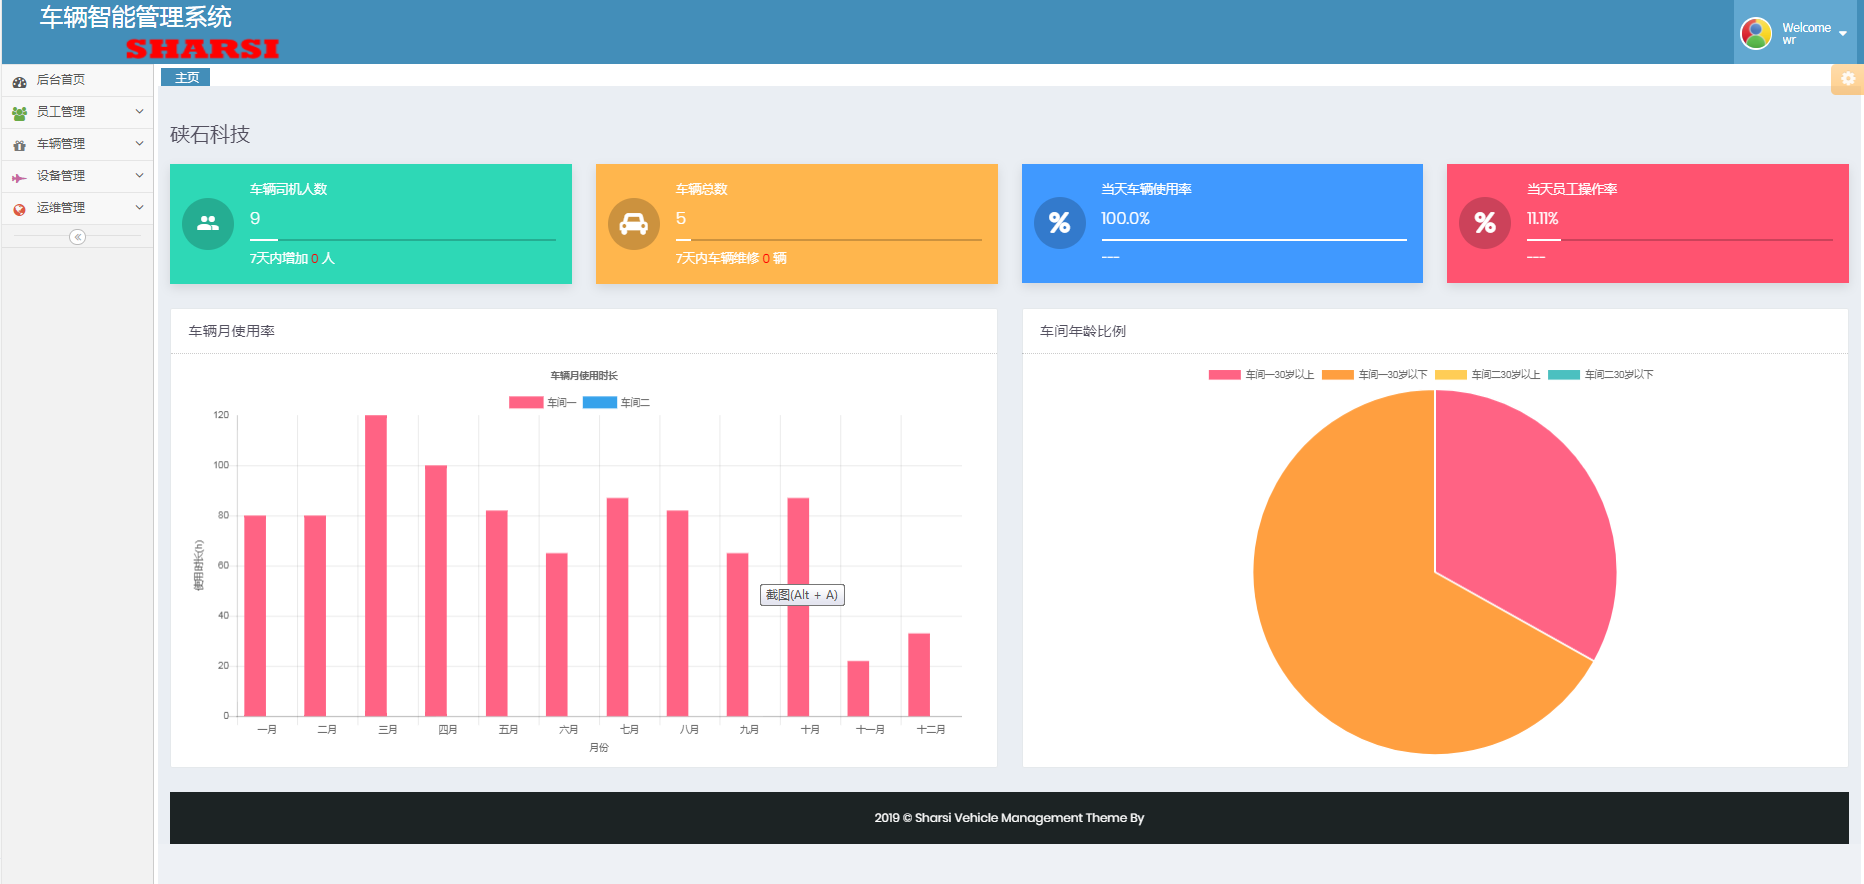Click the user avatar beside Welcome

pyautogui.click(x=1756, y=33)
